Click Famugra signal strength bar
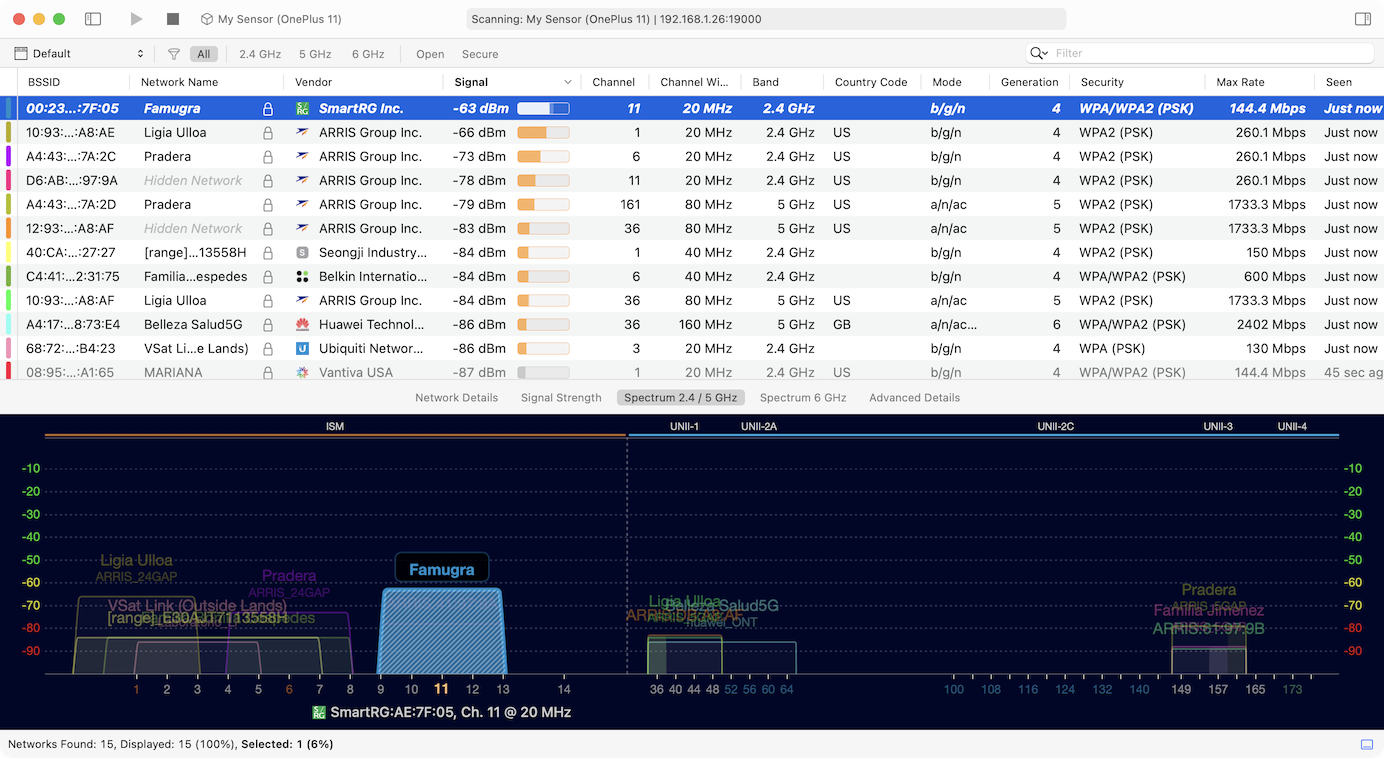Viewport: 1384px width, 758px height. [x=543, y=109]
